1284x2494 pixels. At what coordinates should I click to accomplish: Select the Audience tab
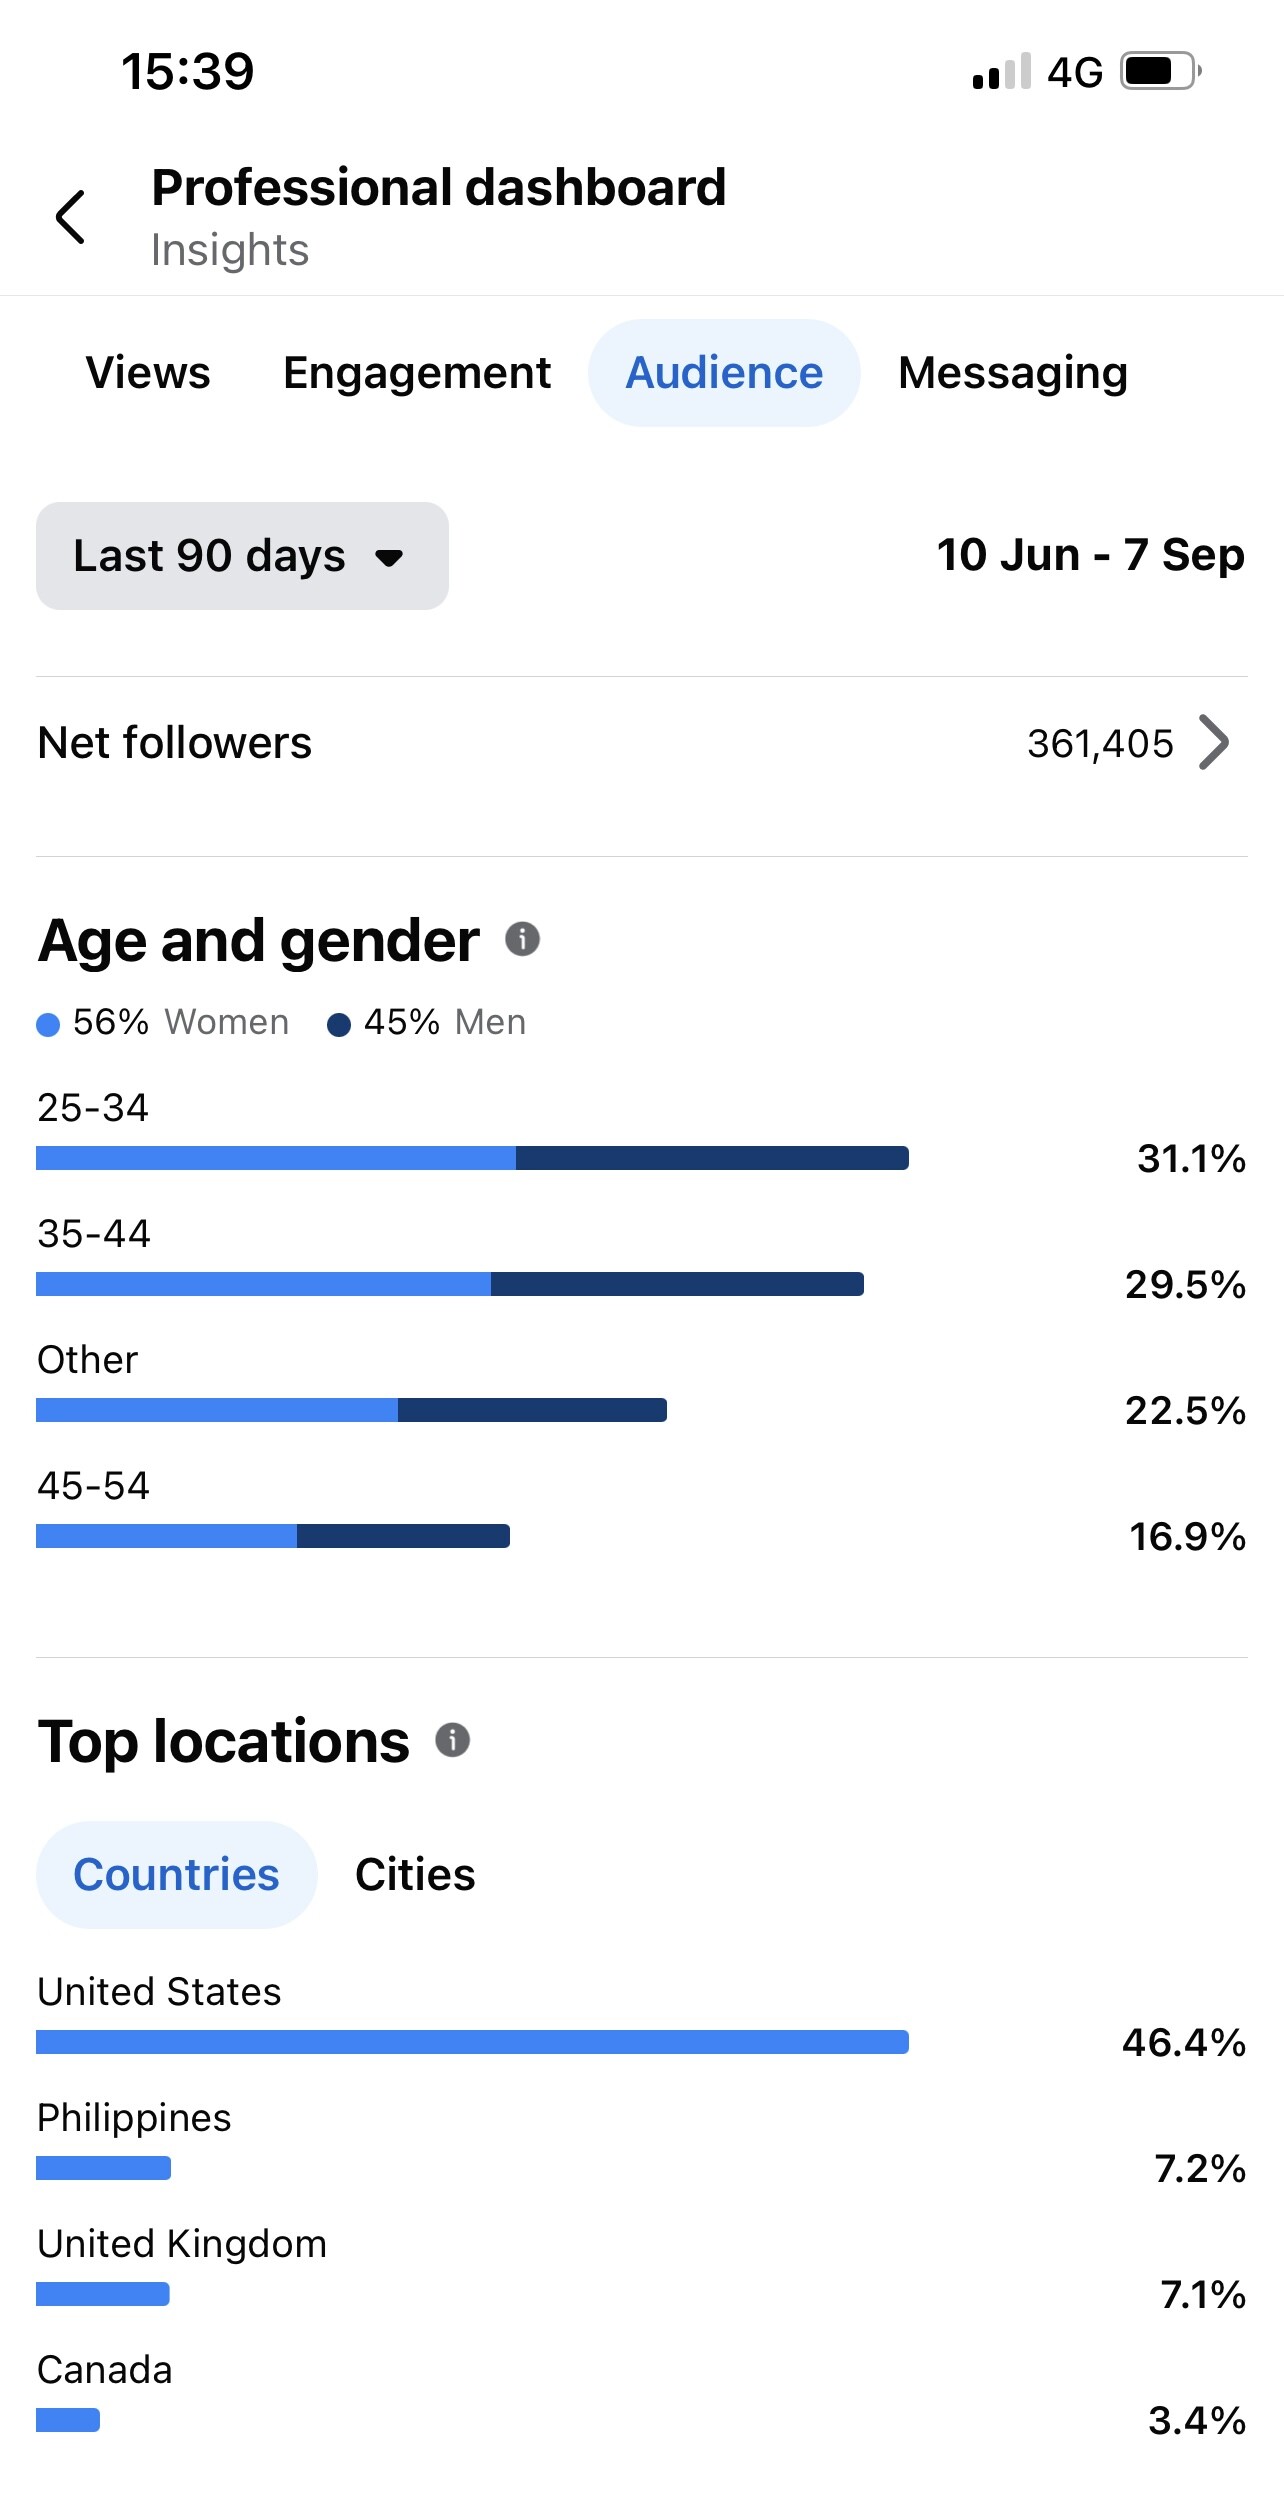724,373
